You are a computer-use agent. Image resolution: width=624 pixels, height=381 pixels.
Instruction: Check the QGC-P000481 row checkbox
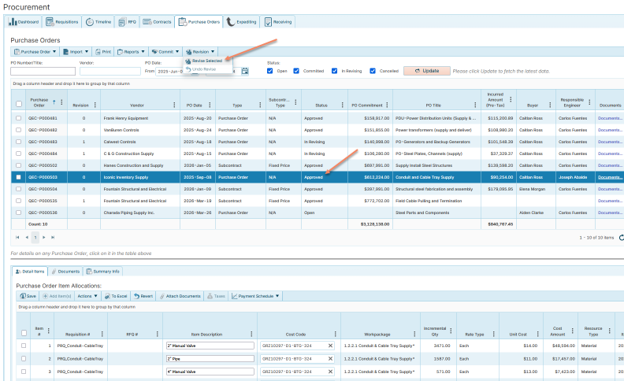(18, 118)
